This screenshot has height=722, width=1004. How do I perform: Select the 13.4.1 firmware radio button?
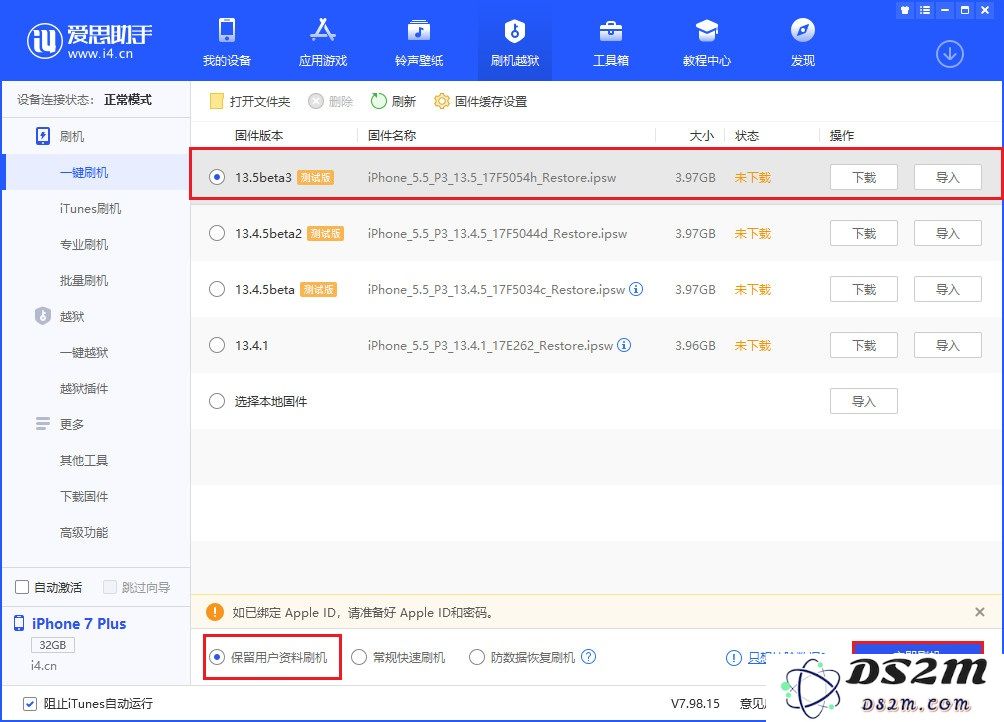(x=217, y=345)
